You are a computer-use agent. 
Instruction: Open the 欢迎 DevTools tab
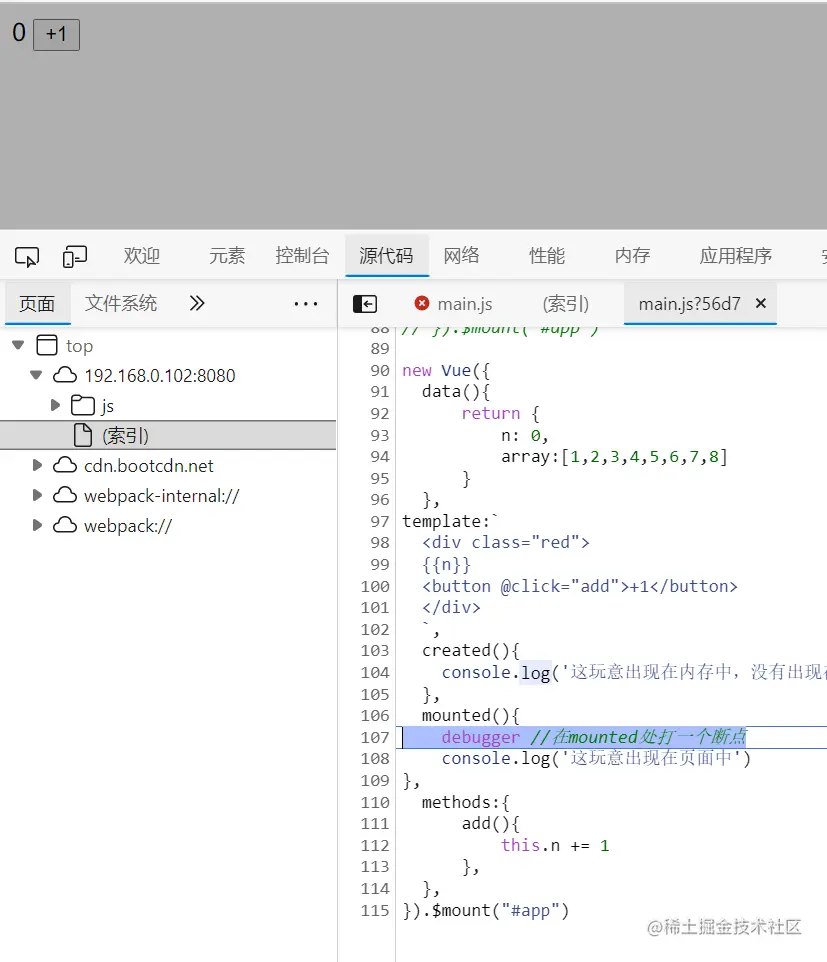[x=142, y=256]
